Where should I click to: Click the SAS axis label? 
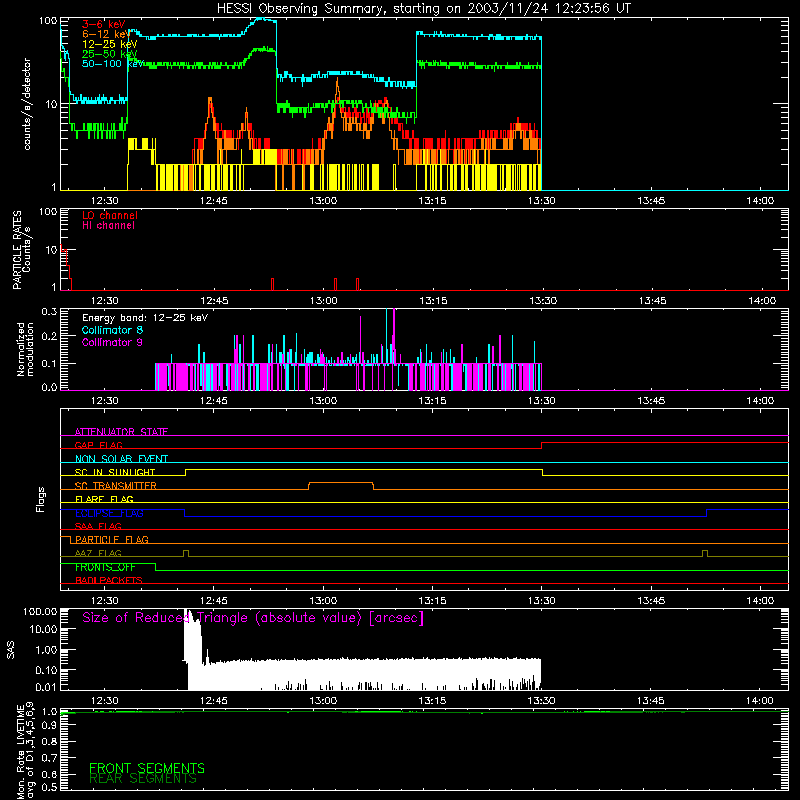click(x=10, y=650)
